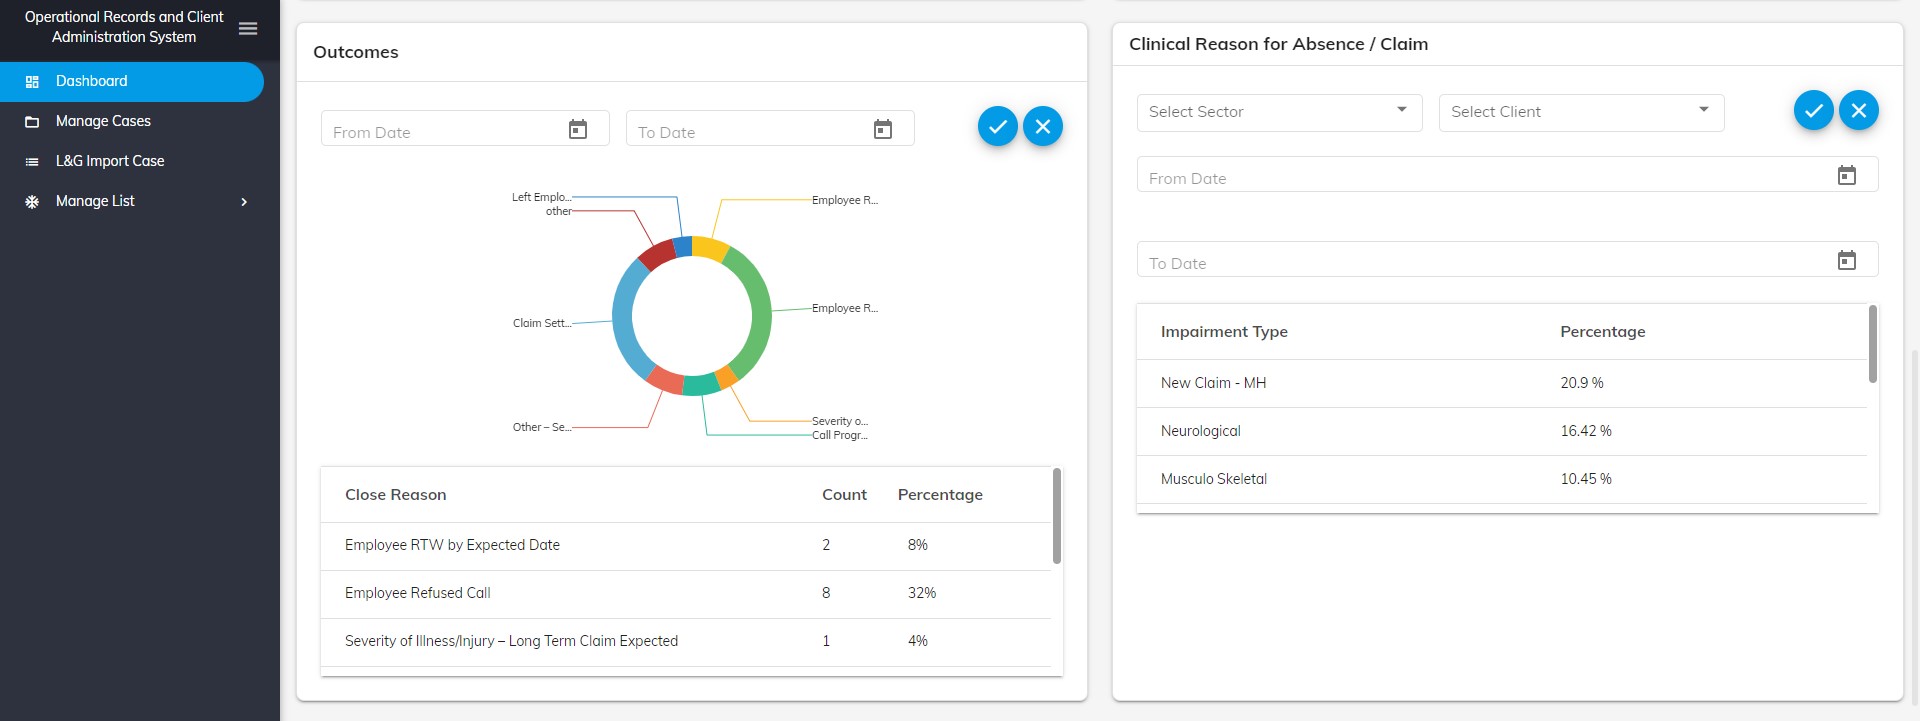Clear Clinical Reason filter with X button

1859,110
